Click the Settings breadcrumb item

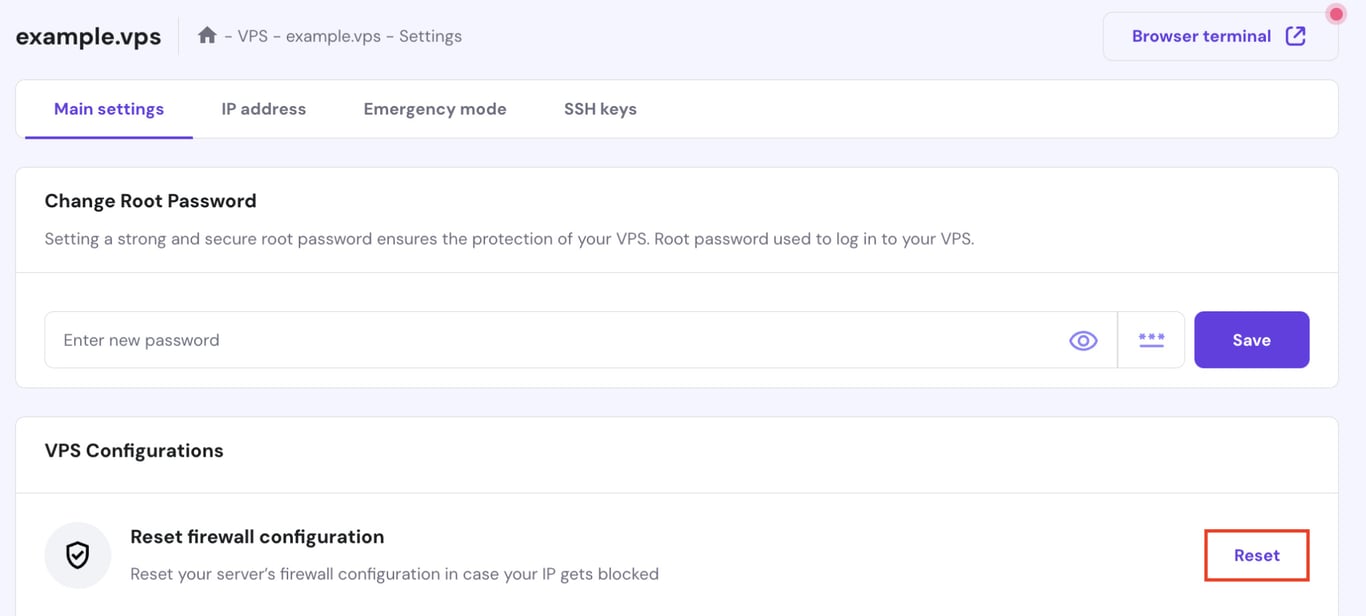[430, 36]
